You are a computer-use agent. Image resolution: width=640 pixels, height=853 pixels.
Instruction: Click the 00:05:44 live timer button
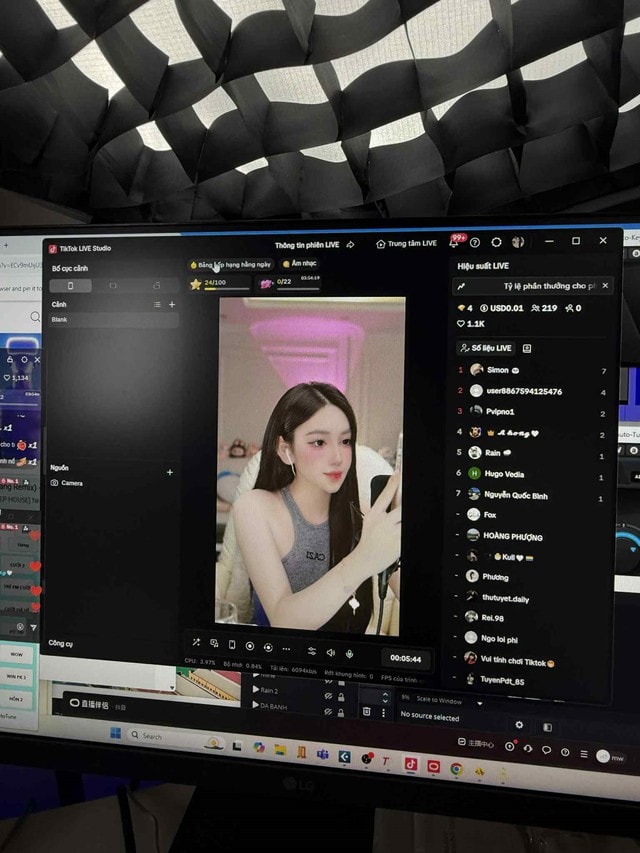(406, 658)
